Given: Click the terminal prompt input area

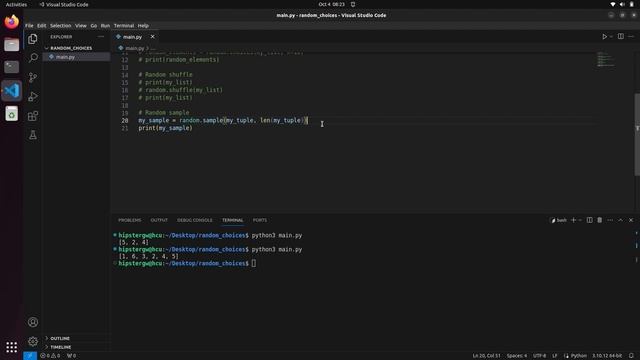Looking at the screenshot, I should 253,263.
